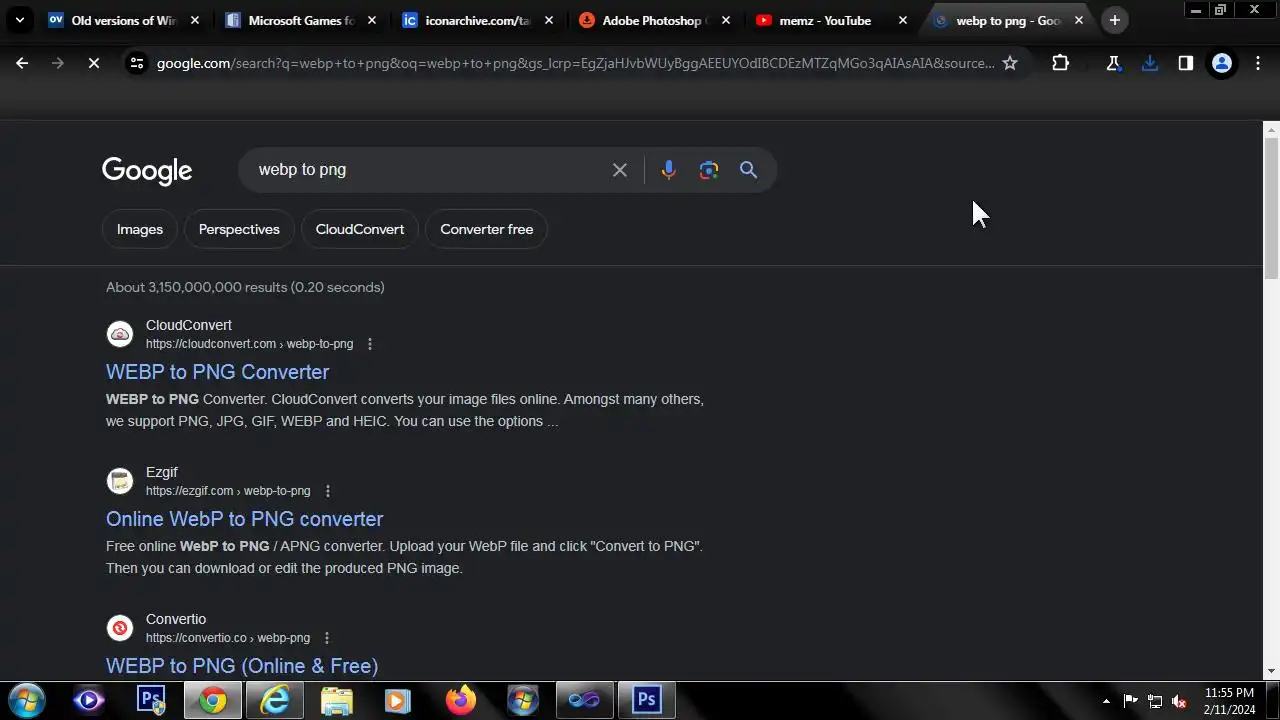Filter results by Perspectives chip
This screenshot has width=1280, height=720.
click(x=239, y=229)
